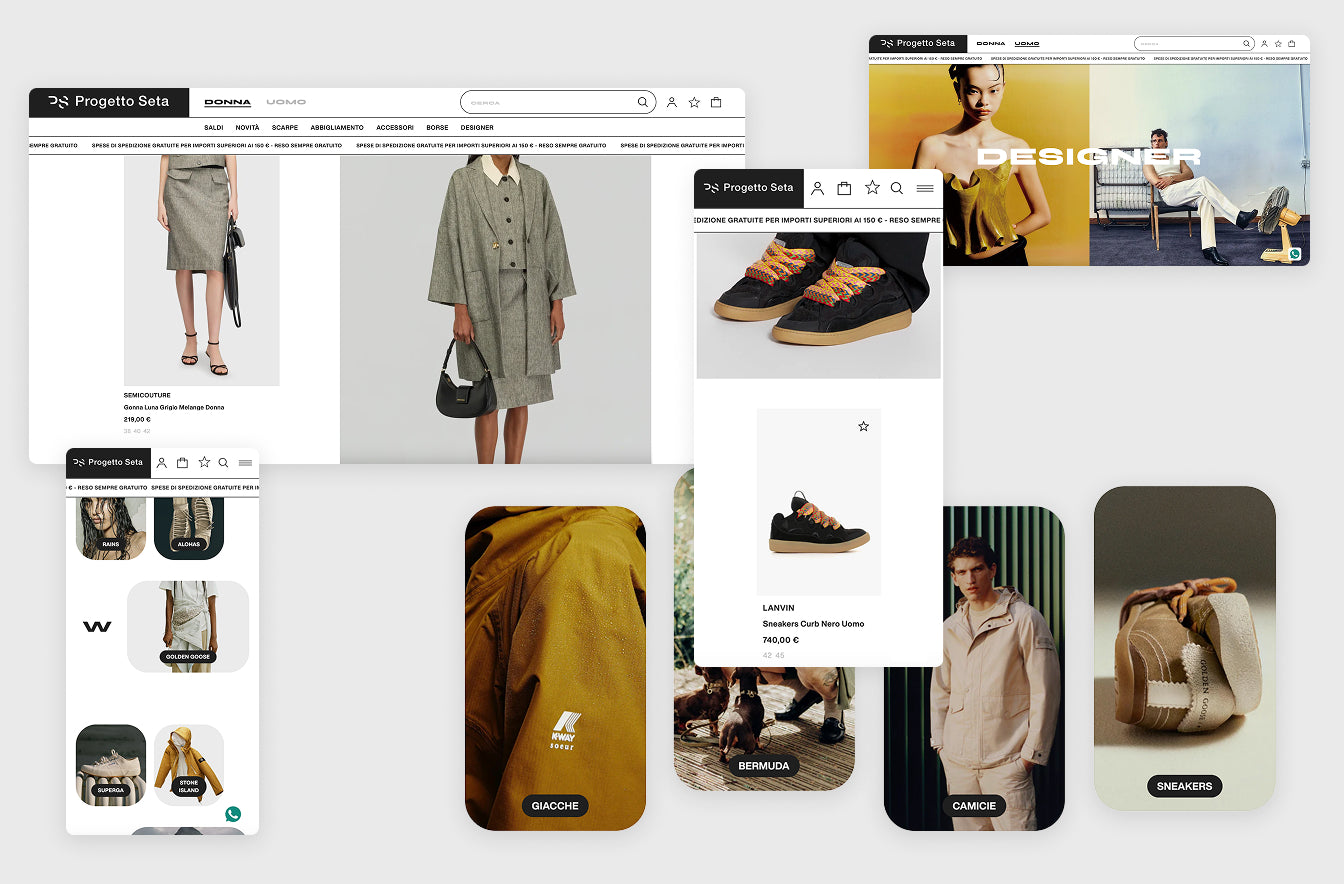
Task: Click header star icon in Lanvin mobile view
Action: coord(872,187)
